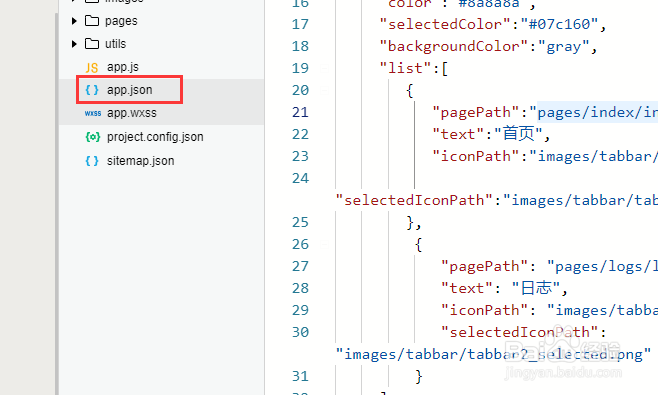
Task: Click the "list" key on line 19
Action: pyautogui.click(x=405, y=68)
